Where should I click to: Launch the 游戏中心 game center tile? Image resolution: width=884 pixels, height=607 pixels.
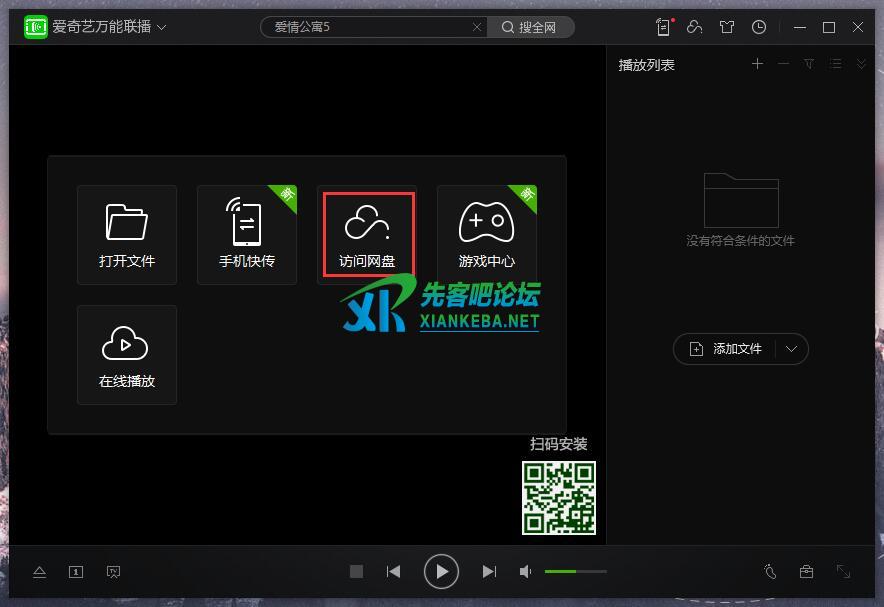click(487, 235)
